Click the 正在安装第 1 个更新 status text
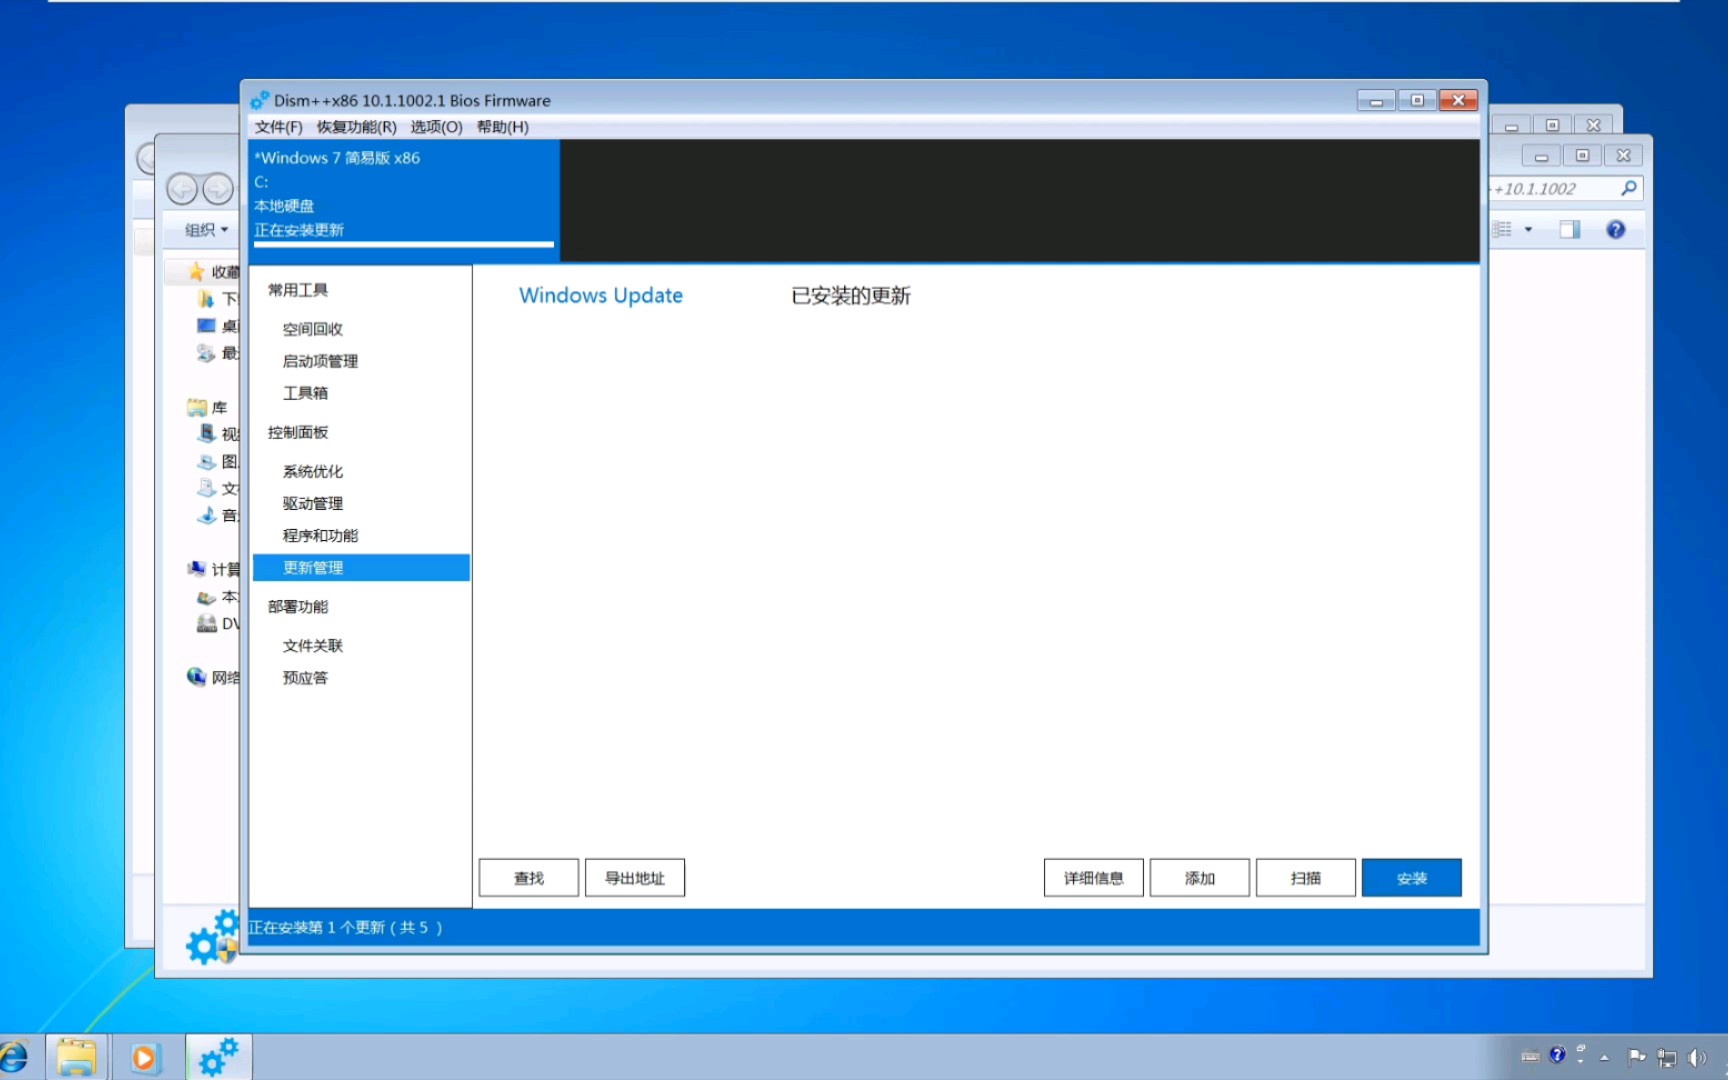The image size is (1728, 1080). pos(345,927)
